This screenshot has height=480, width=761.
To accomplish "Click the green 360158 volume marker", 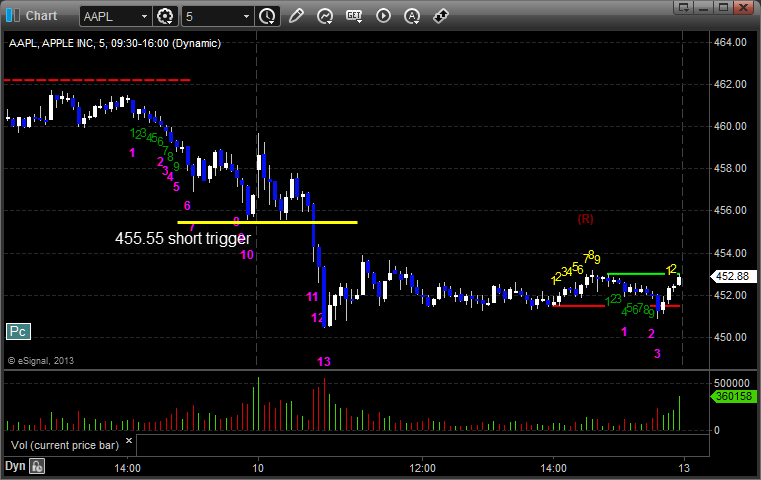I will click(x=734, y=396).
